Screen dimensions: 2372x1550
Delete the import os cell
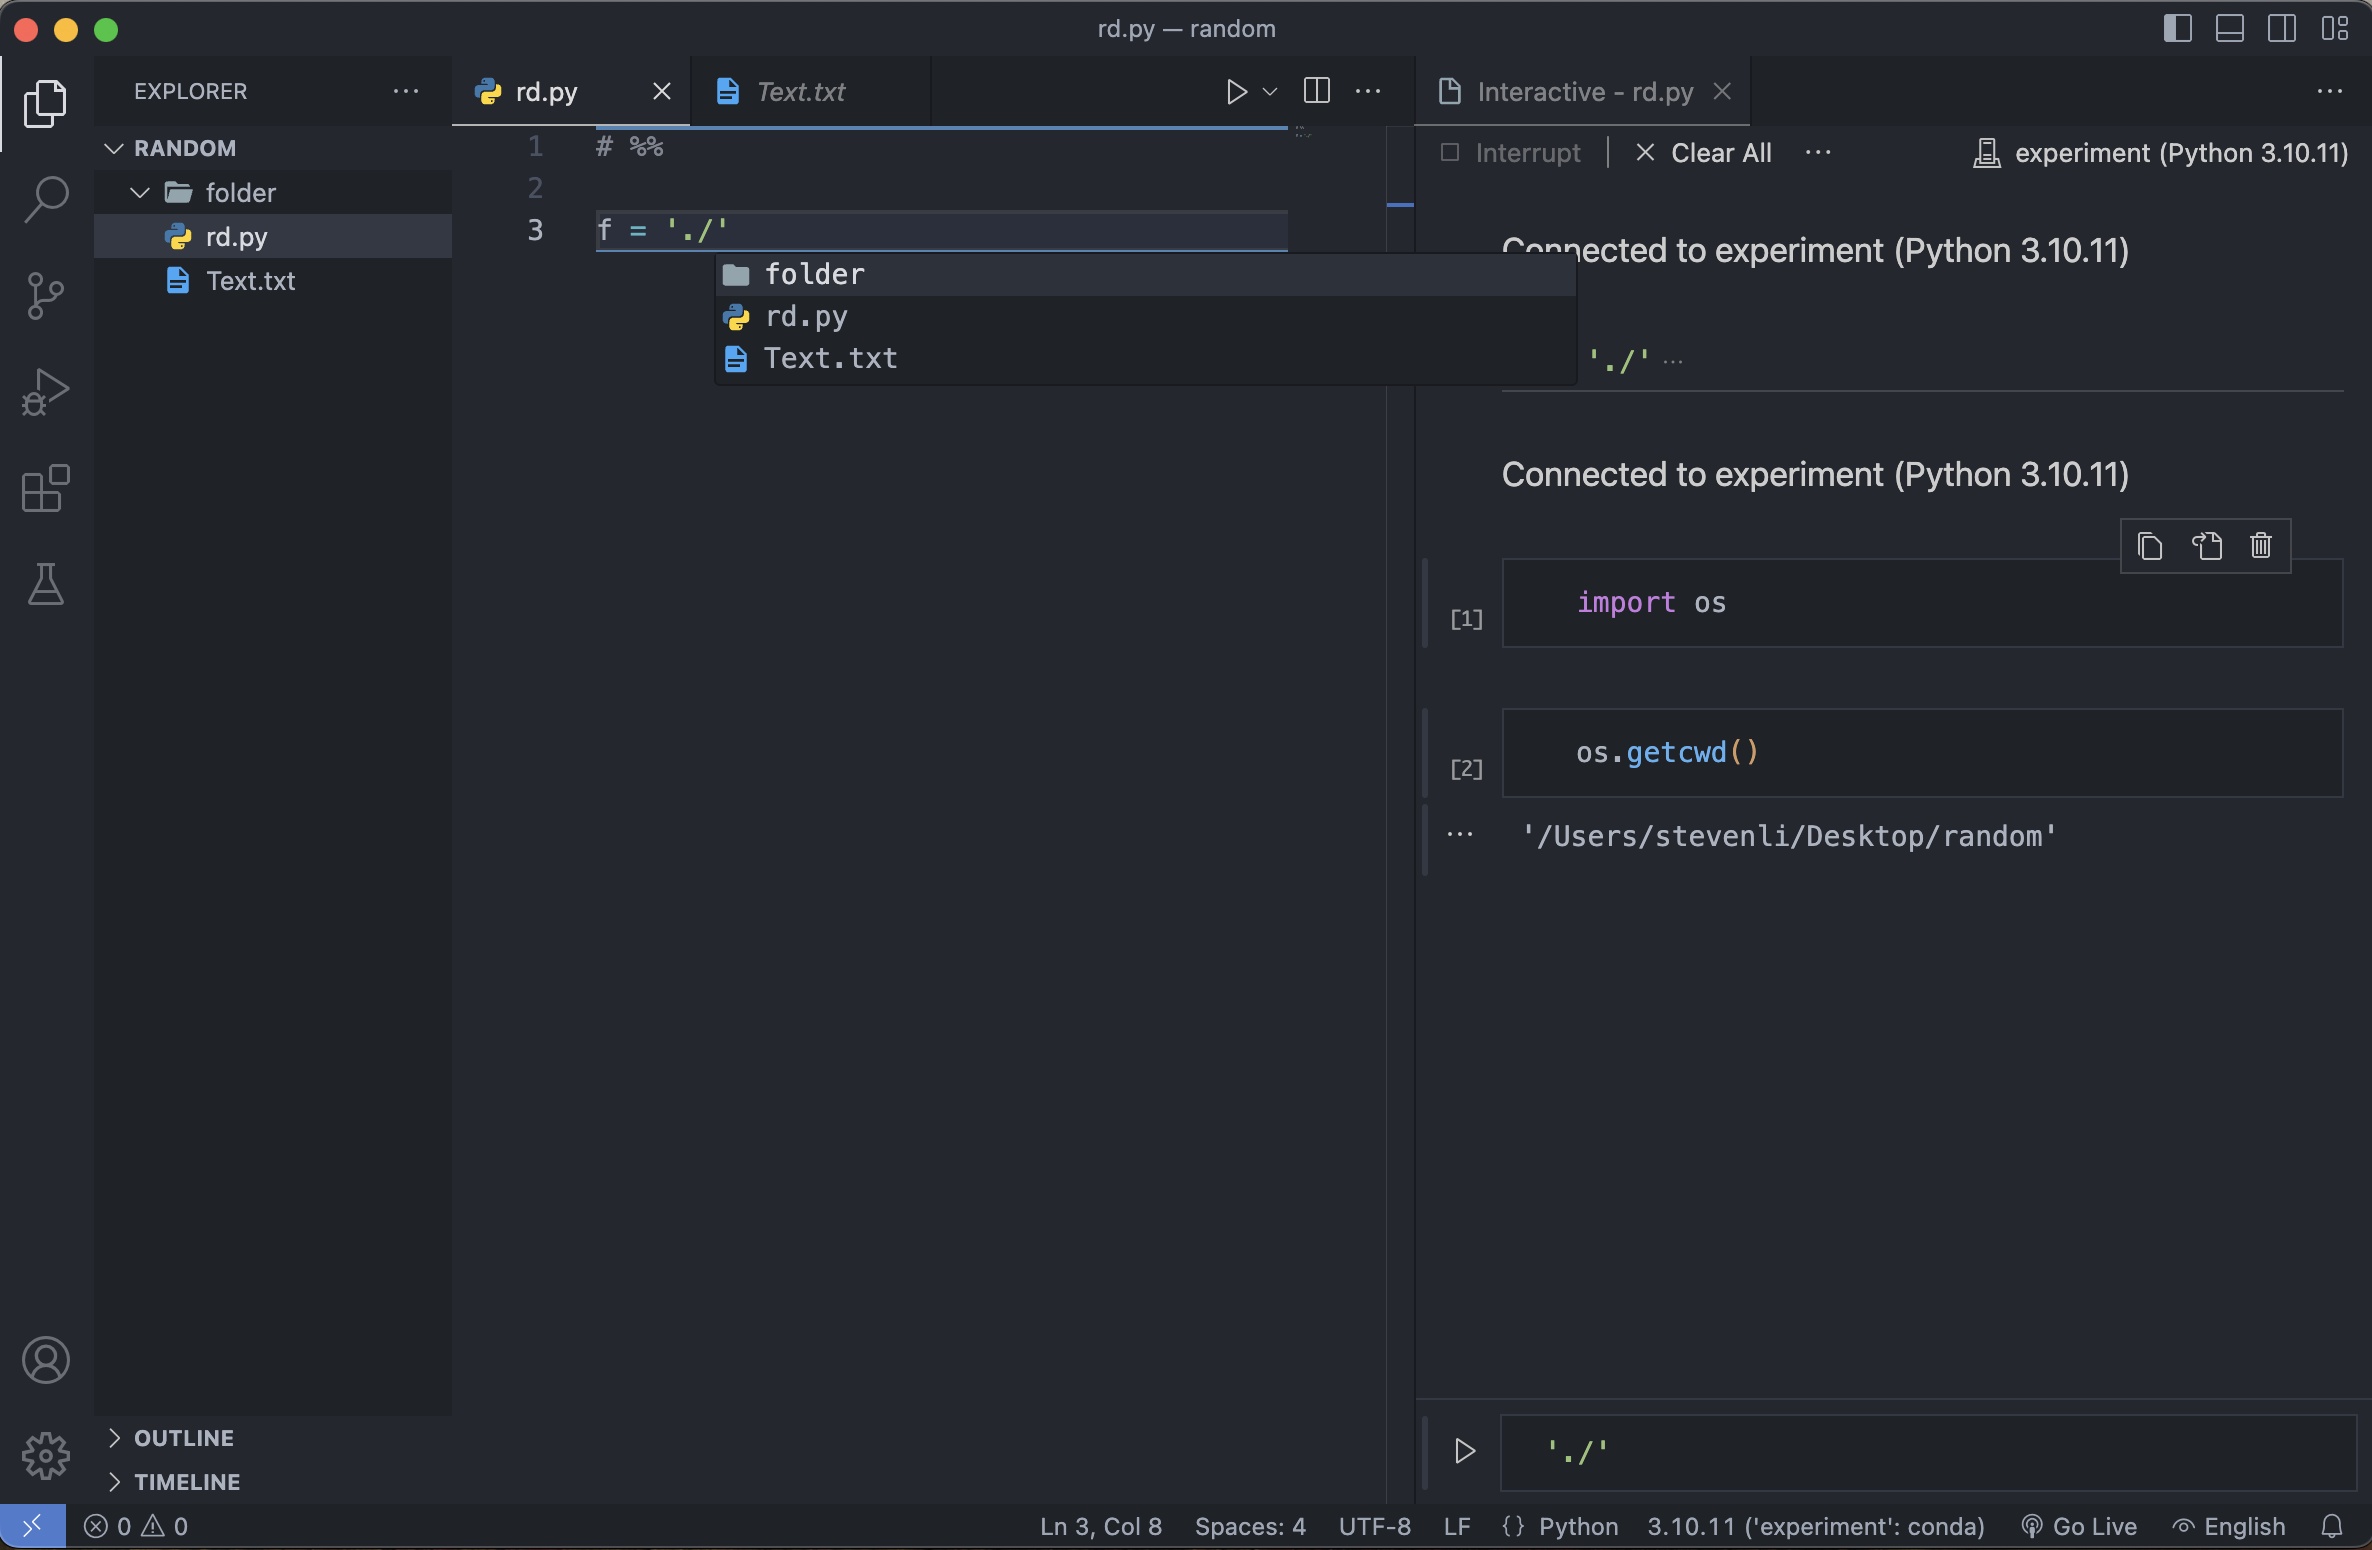[x=2261, y=546]
